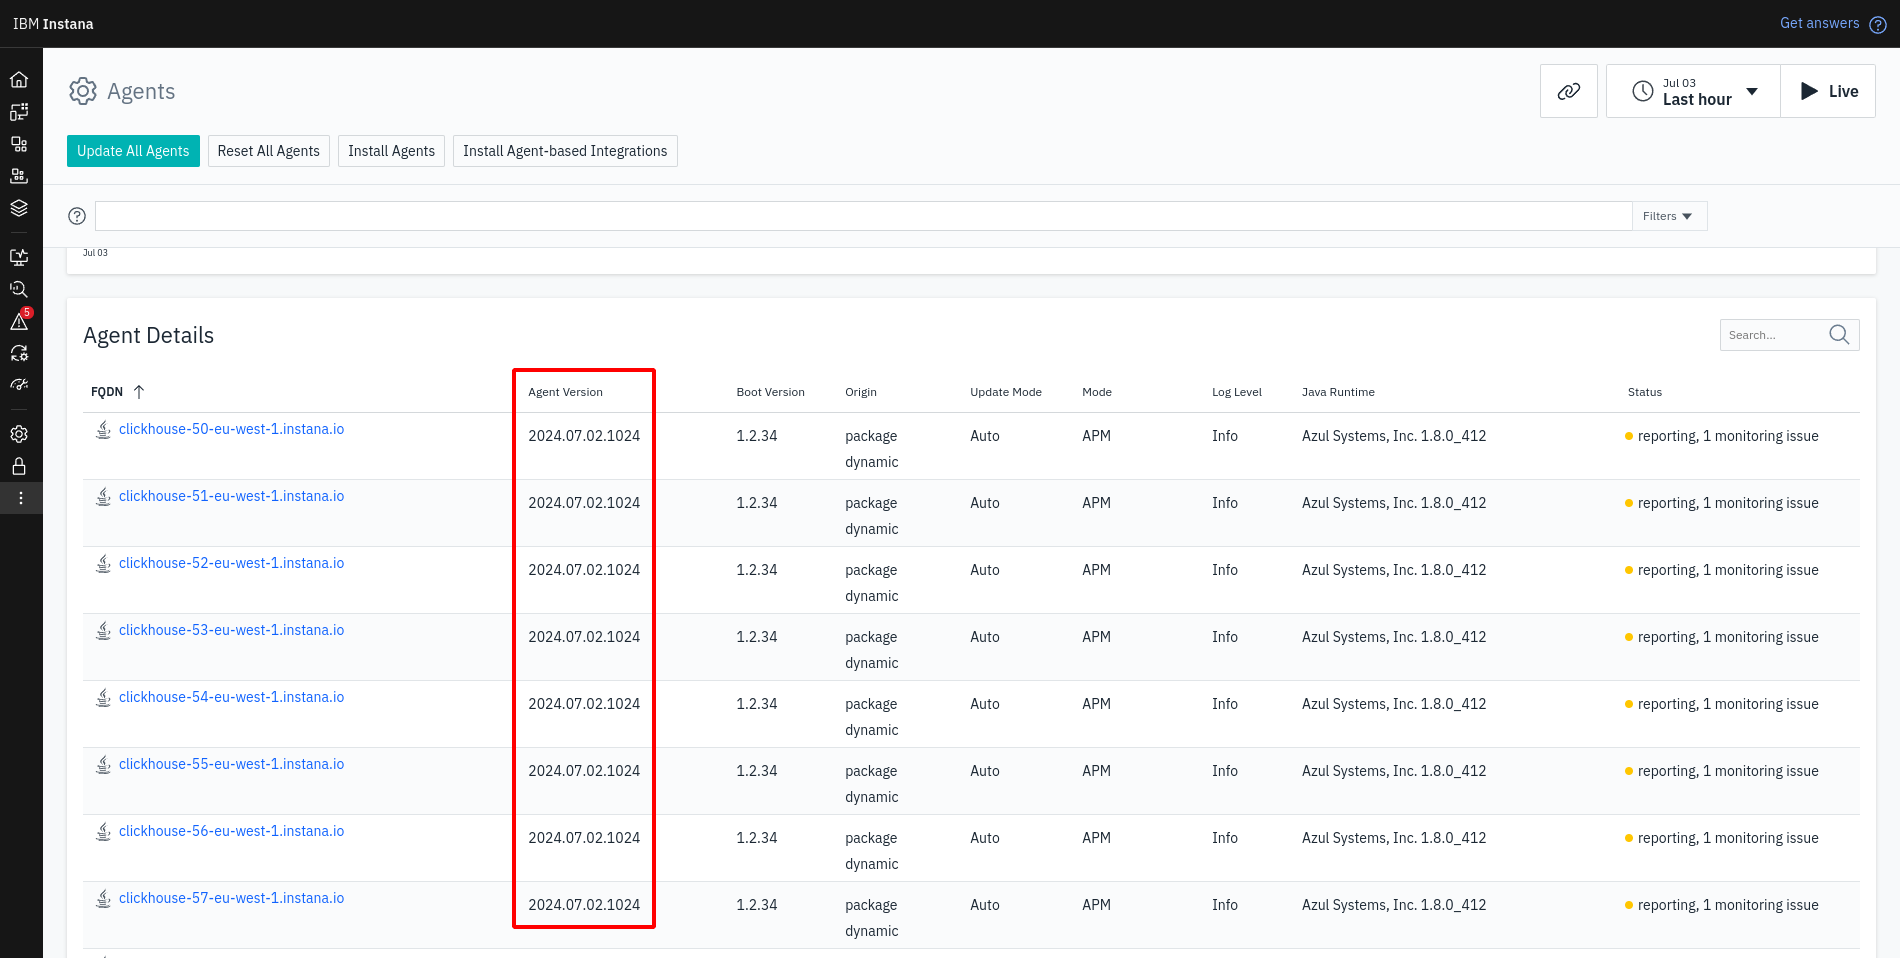
Task: Click the Agent Version column header
Action: point(565,392)
